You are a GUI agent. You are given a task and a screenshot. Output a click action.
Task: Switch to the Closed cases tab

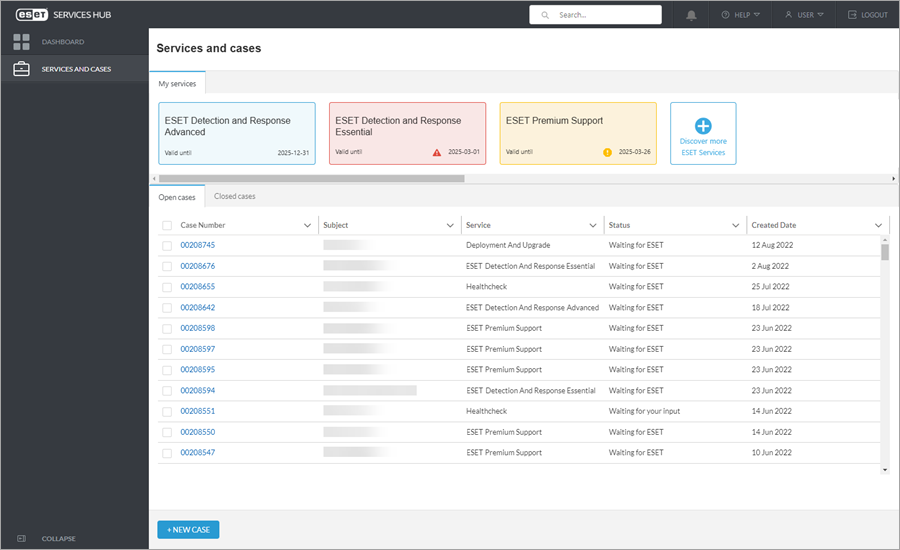(x=235, y=196)
